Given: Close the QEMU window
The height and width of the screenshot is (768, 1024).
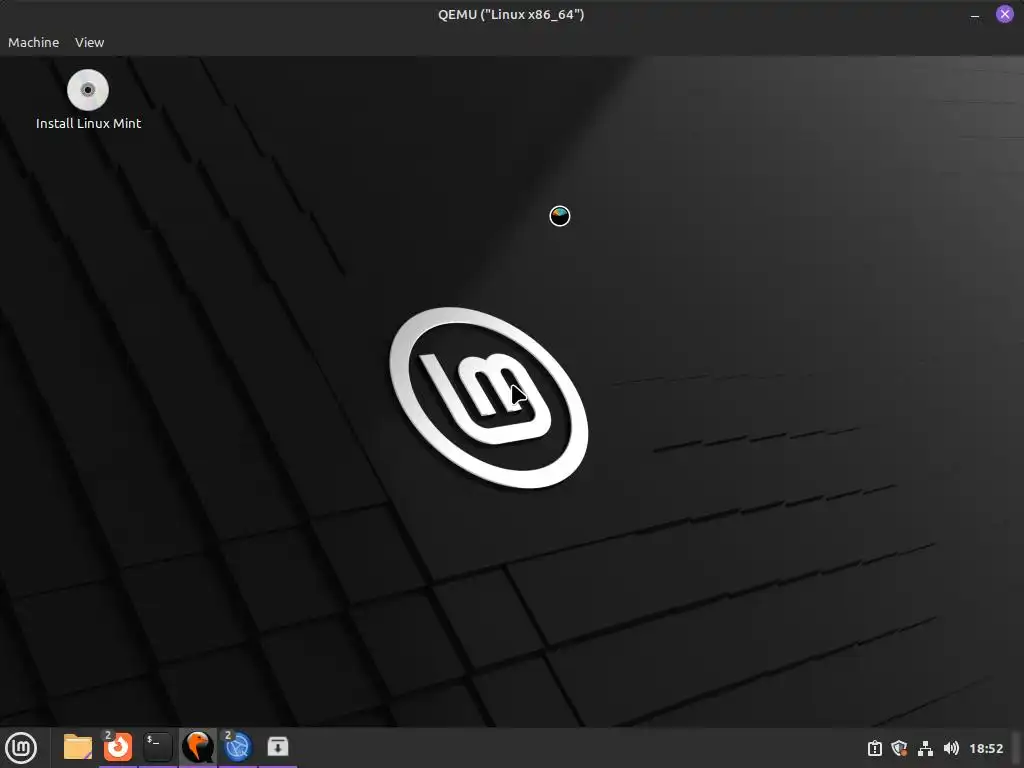Looking at the screenshot, I should [x=1004, y=14].
